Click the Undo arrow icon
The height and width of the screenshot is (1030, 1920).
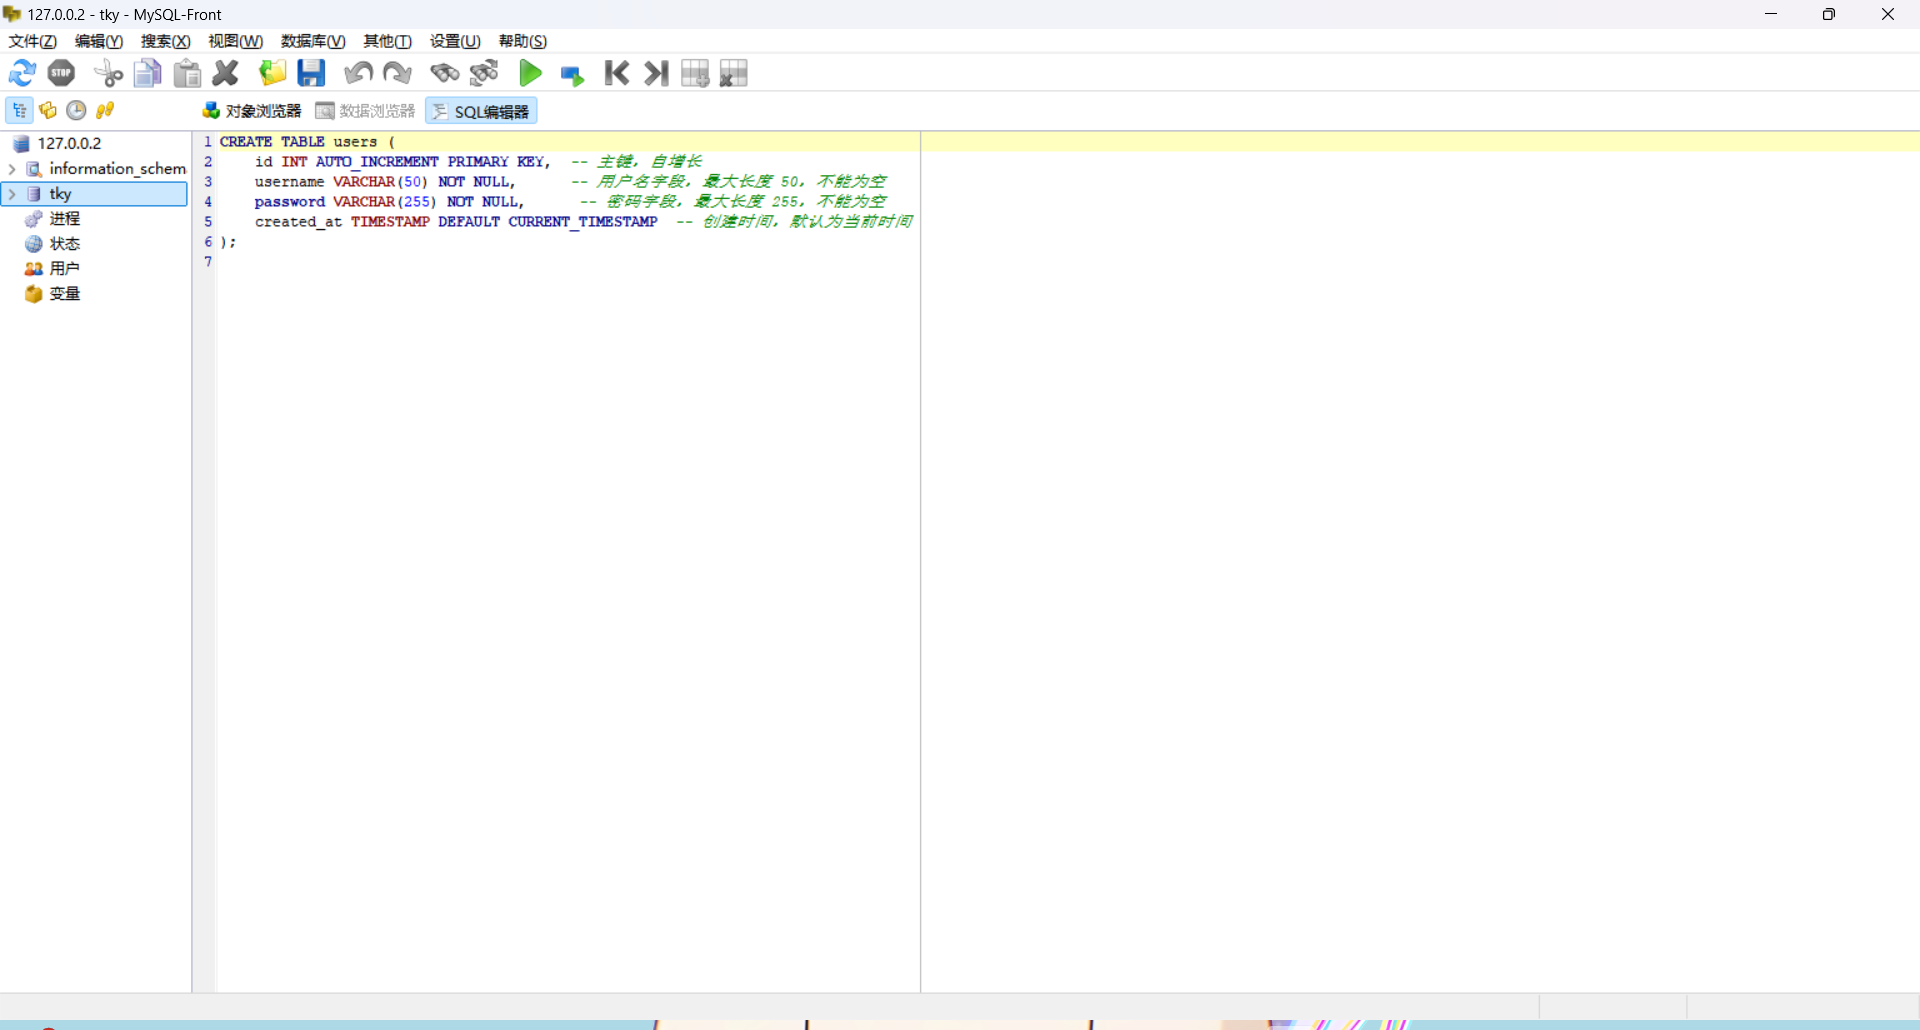(x=358, y=73)
